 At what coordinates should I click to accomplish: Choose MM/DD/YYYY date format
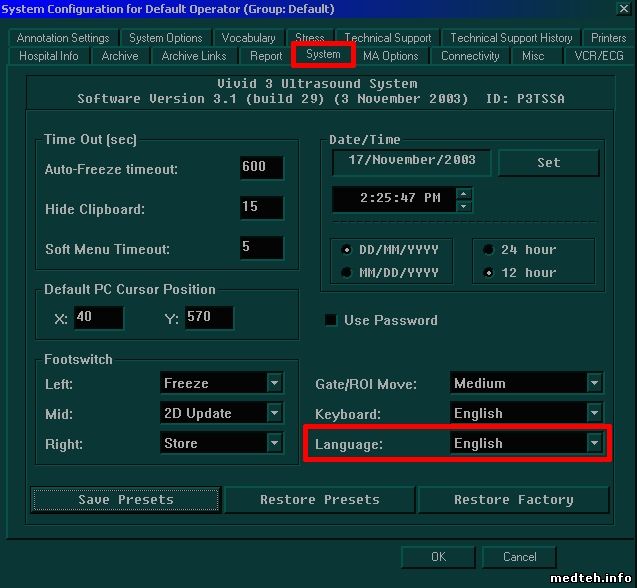click(x=346, y=272)
